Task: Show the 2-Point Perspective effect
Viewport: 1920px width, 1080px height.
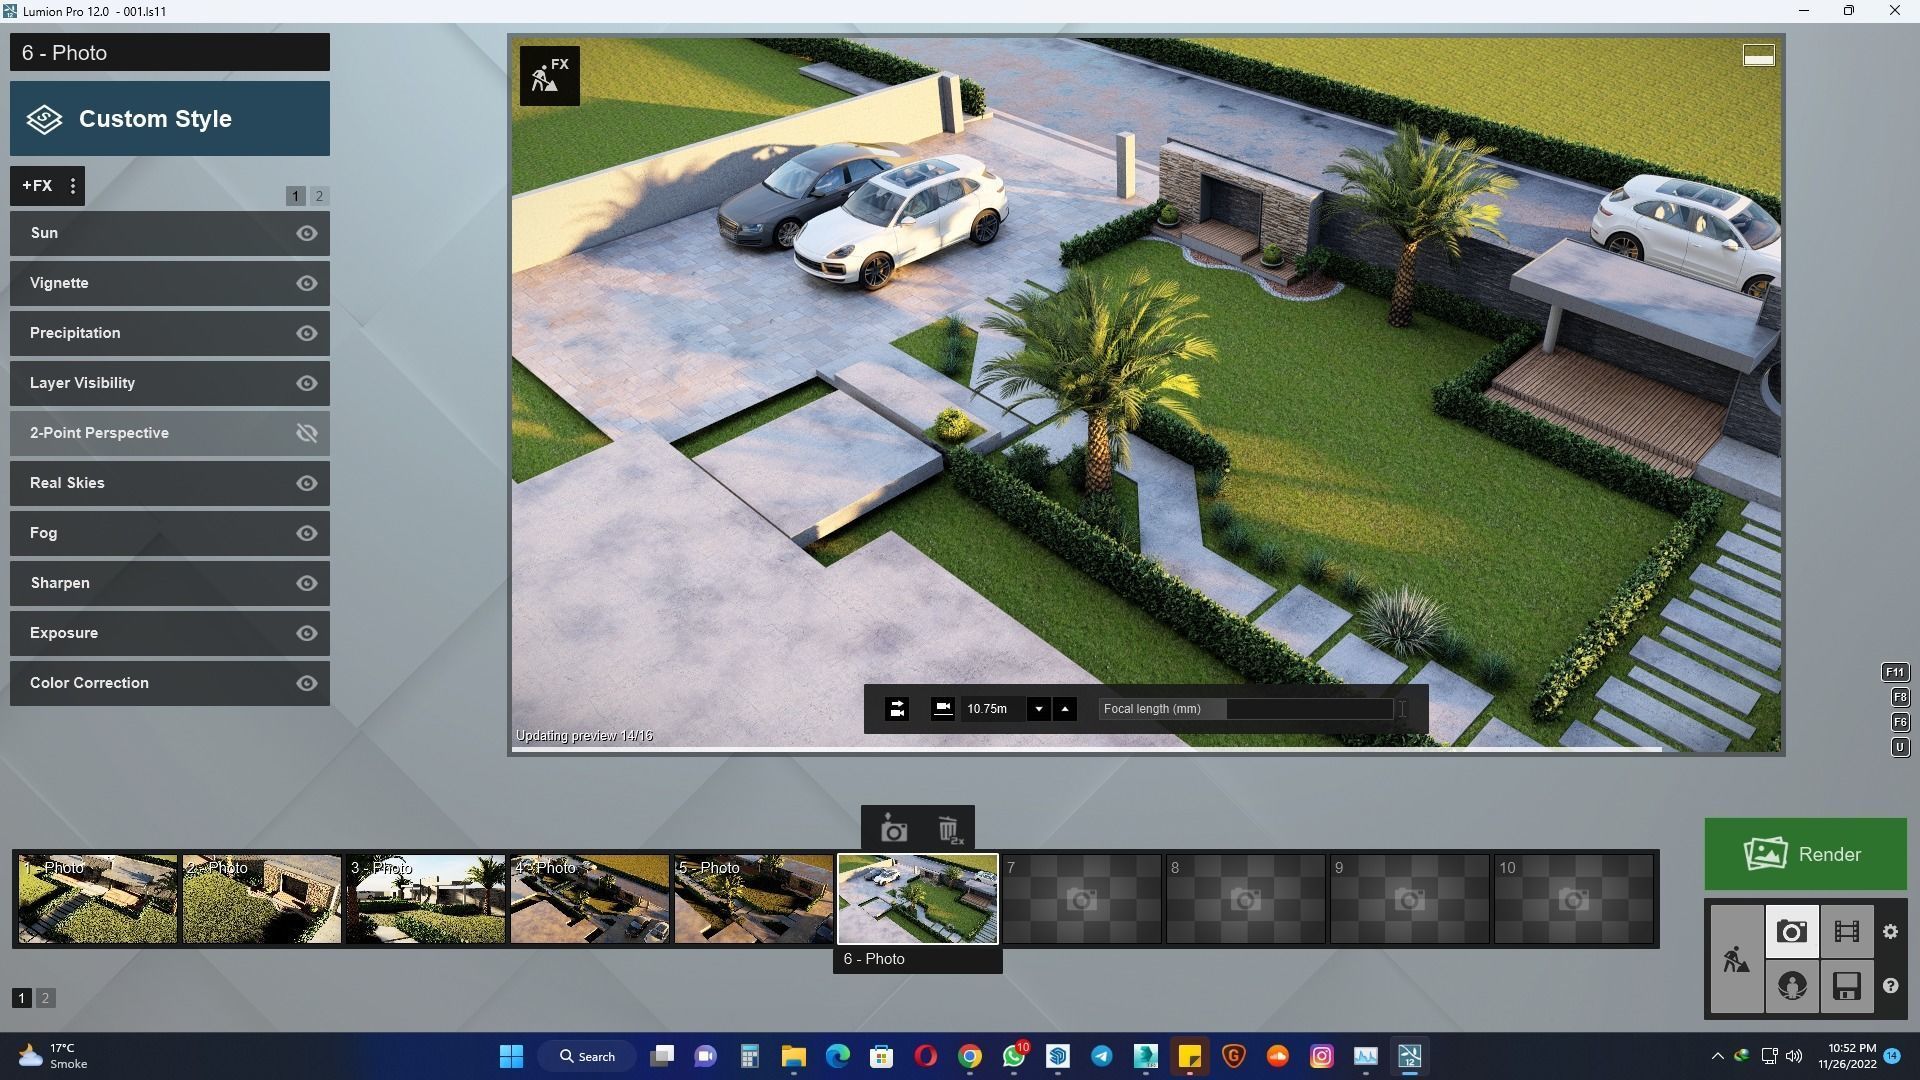Action: click(x=306, y=433)
